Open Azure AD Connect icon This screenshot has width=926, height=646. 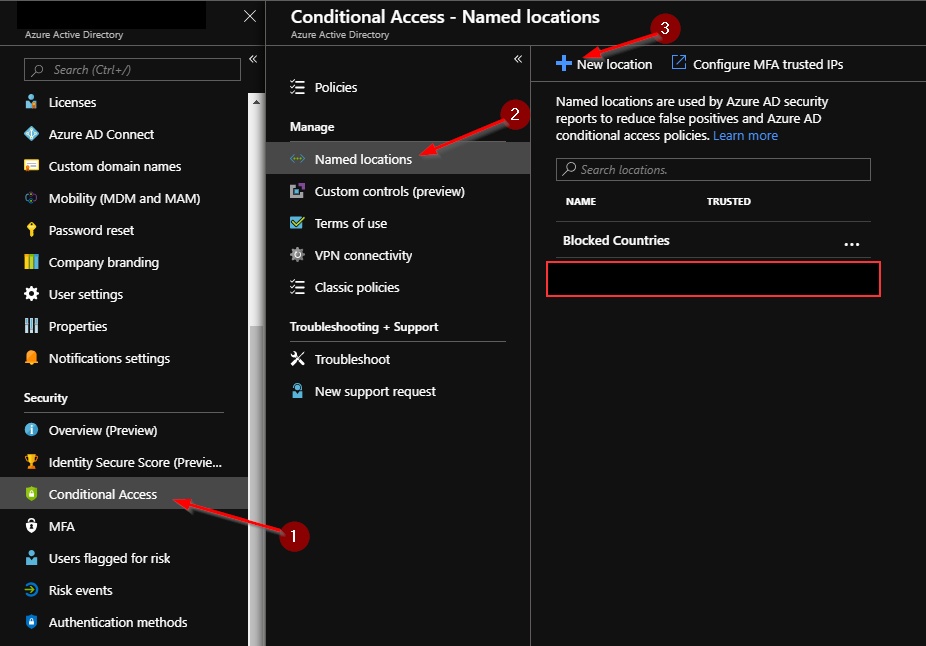click(x=31, y=134)
